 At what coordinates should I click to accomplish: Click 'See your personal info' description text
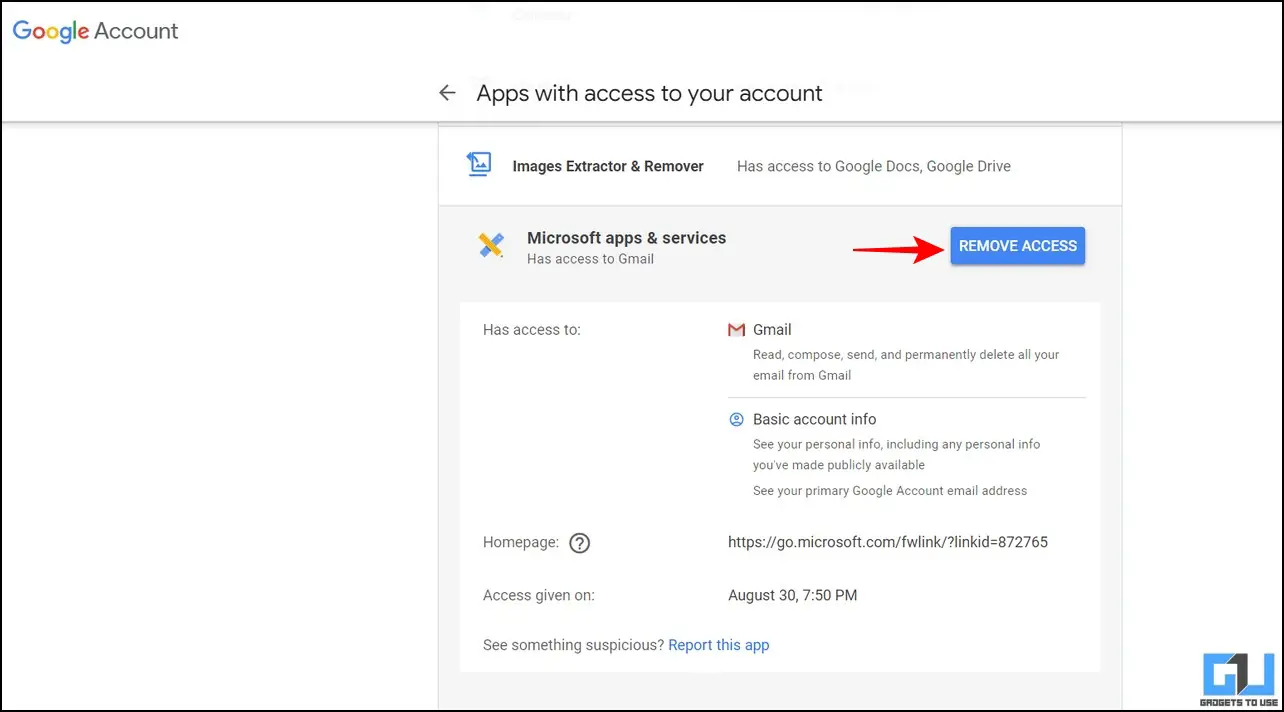[897, 454]
